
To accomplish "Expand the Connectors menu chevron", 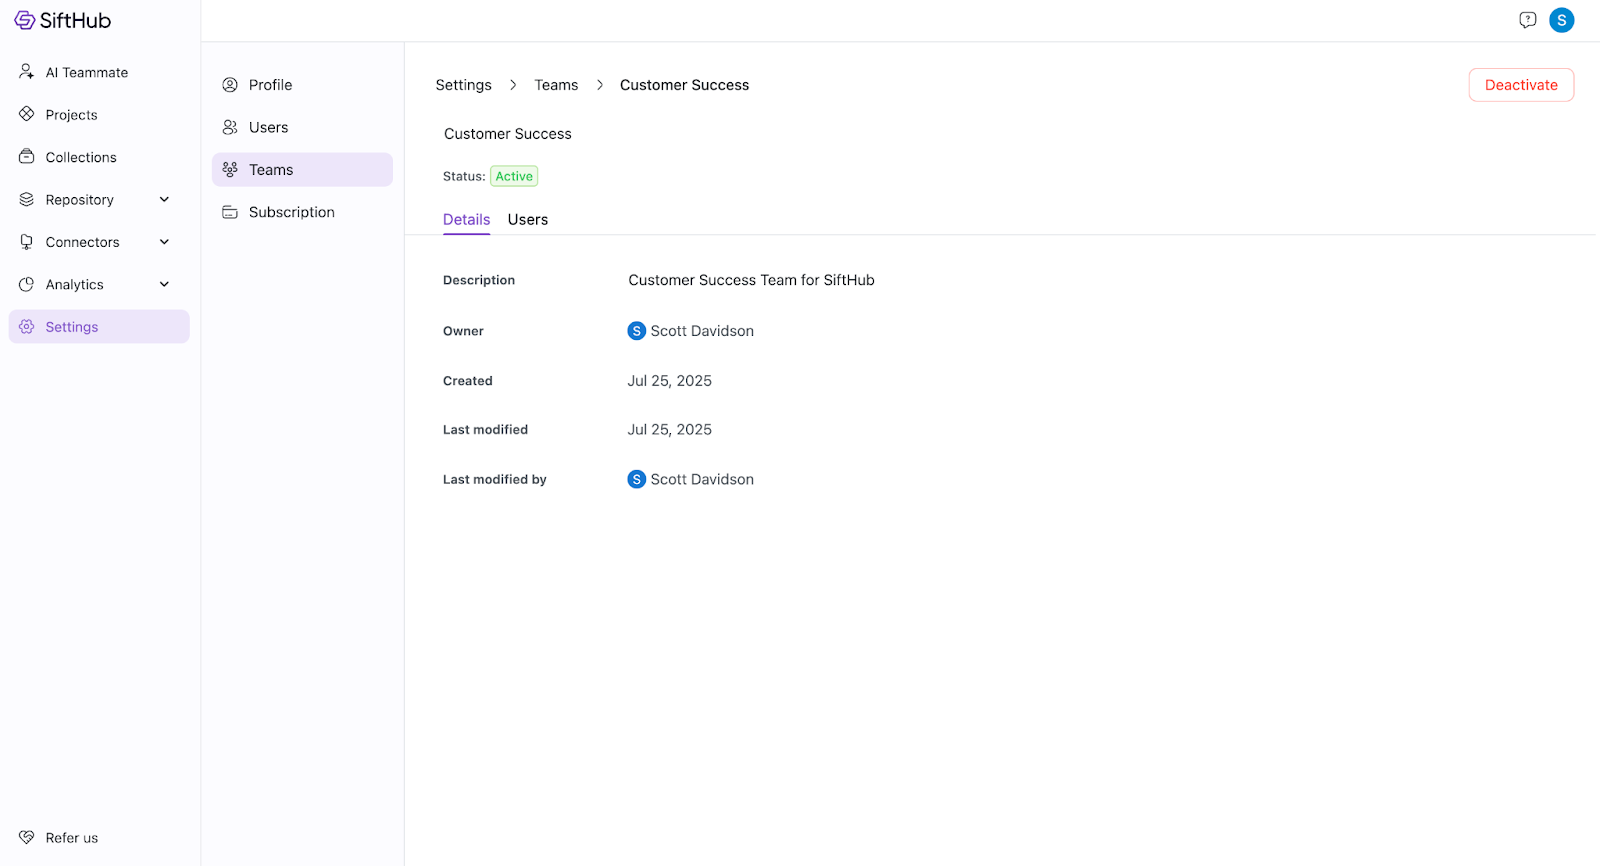I will [165, 242].
